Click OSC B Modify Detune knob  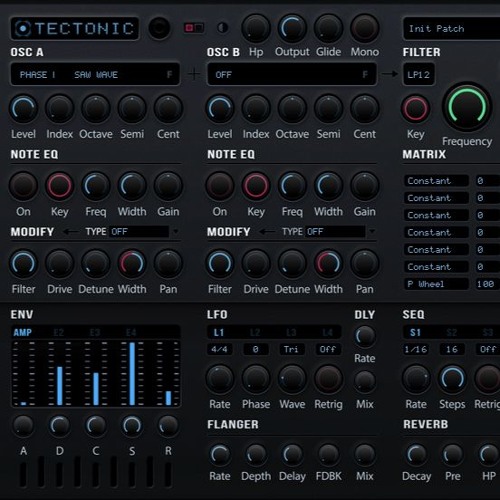(x=292, y=263)
